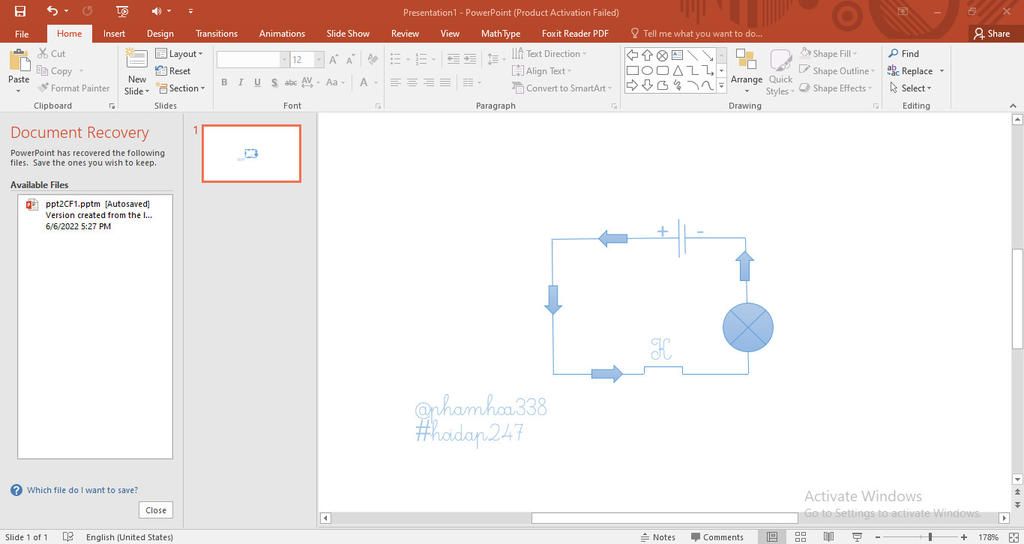The image size is (1024, 544).
Task: Click Which file do I want to save link
Action: pos(82,490)
